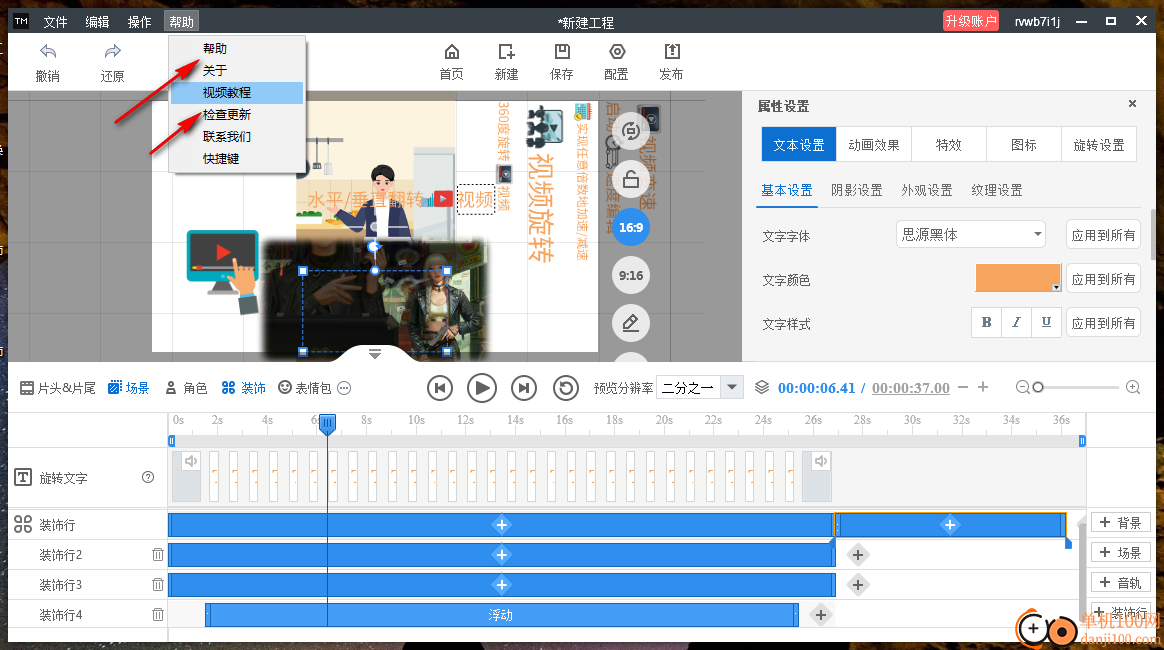Choose 检查更新 from help menu
Viewport: 1164px width, 650px height.
pos(237,114)
